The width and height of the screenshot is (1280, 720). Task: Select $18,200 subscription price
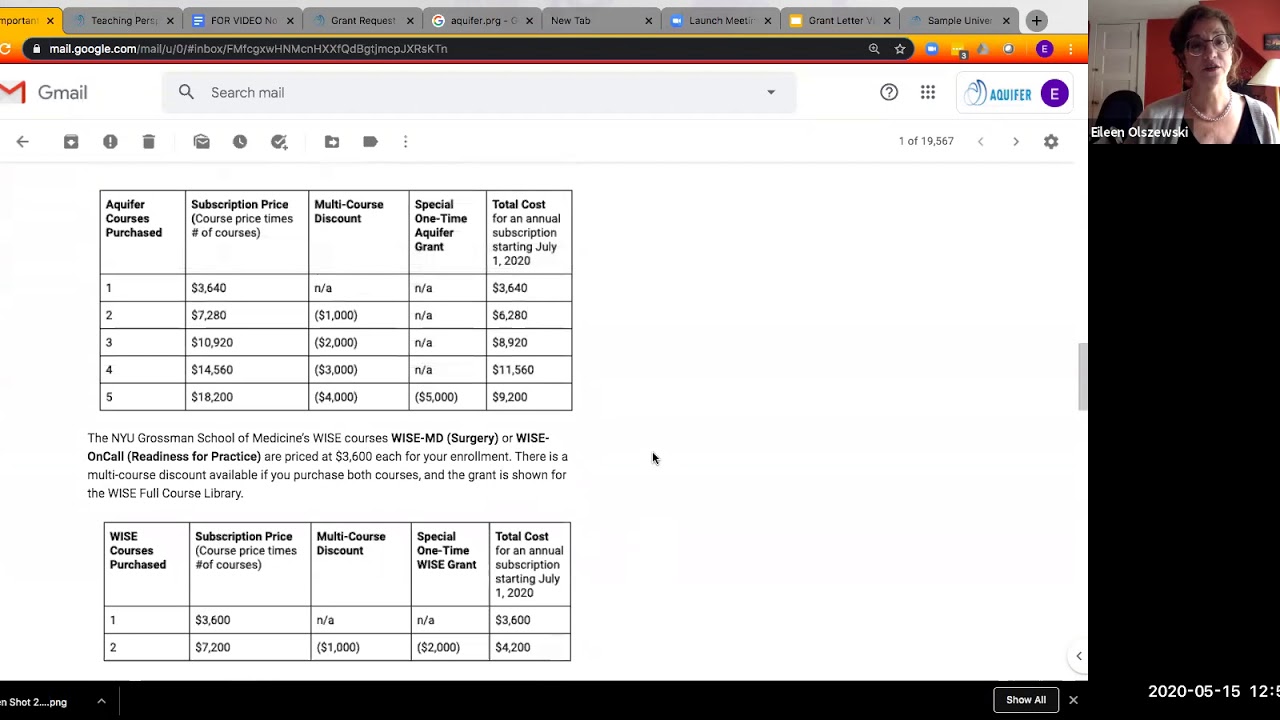click(212, 397)
